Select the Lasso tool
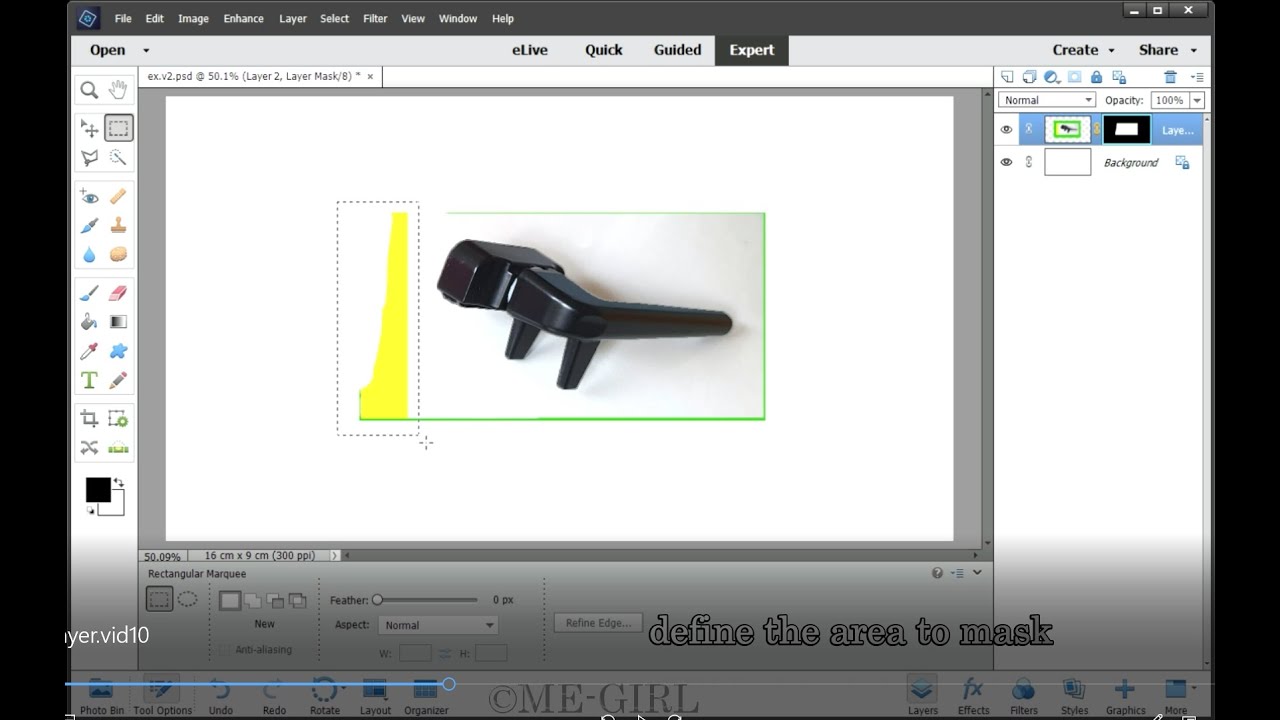The width and height of the screenshot is (1280, 720). point(89,157)
